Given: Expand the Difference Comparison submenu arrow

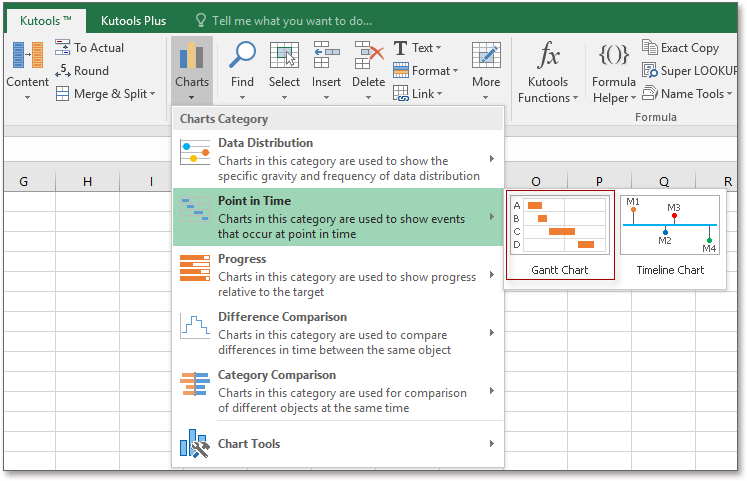Looking at the screenshot, I should (492, 332).
